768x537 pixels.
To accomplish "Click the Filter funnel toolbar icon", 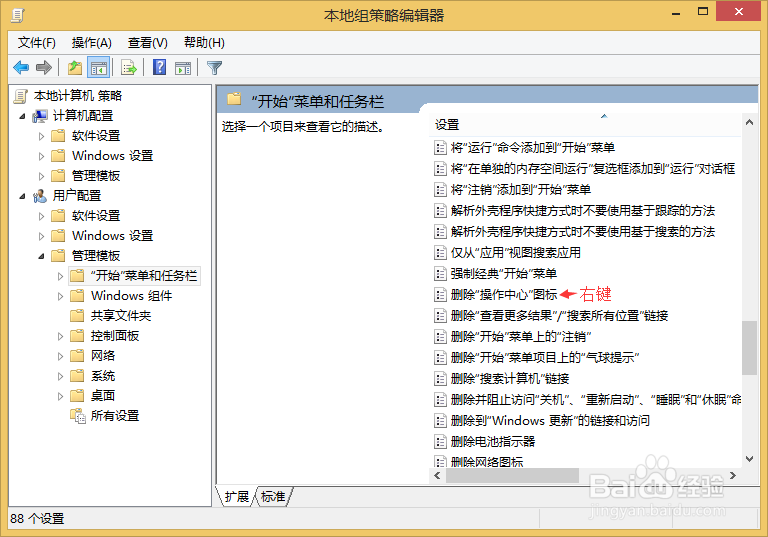I will tap(215, 68).
